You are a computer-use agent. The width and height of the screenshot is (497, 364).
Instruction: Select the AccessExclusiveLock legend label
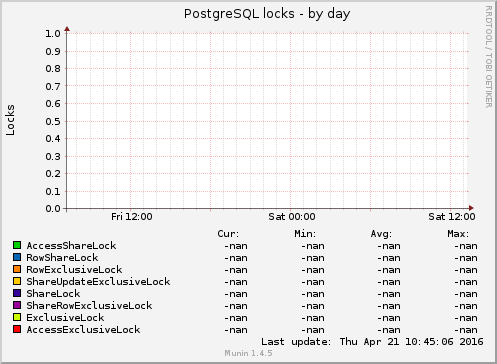tap(83, 330)
